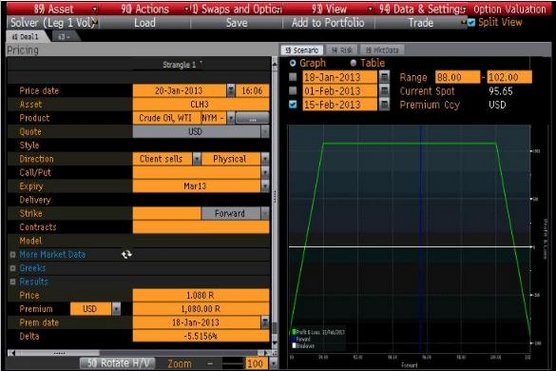
Task: Open the Asset menu
Action: (53, 9)
